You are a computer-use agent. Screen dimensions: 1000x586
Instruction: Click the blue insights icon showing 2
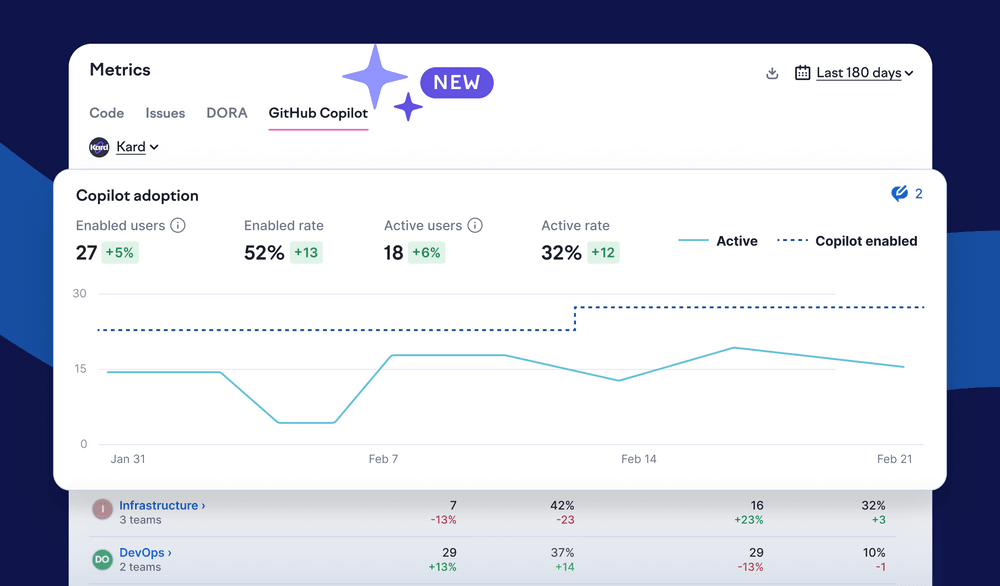(x=900, y=194)
